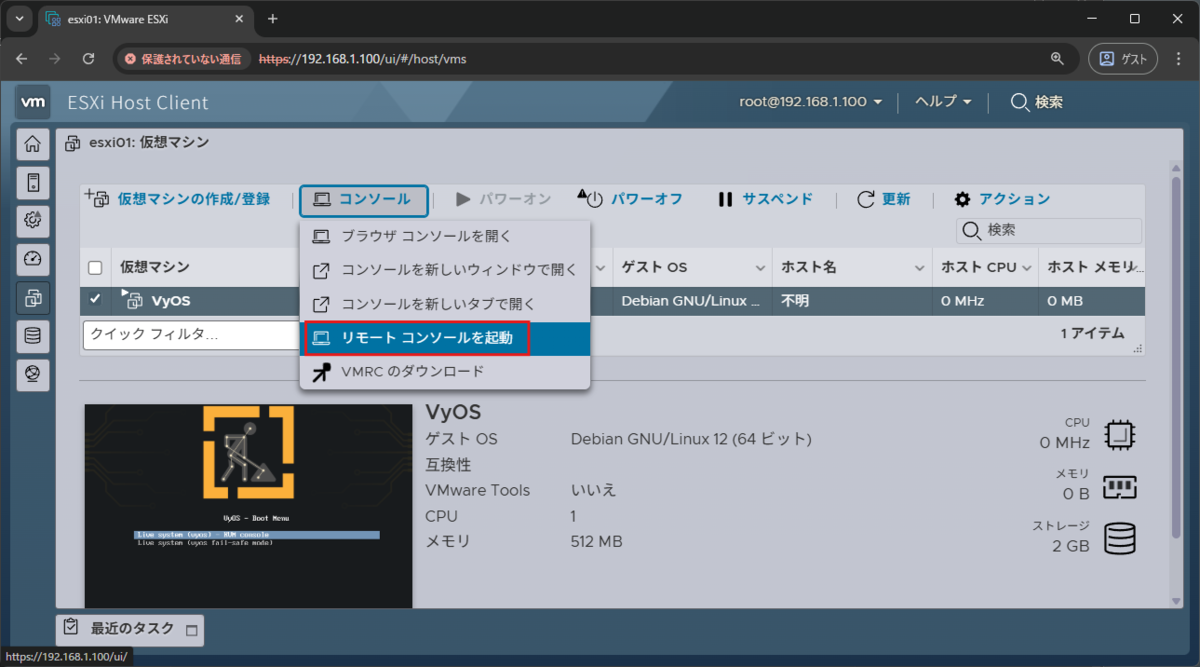This screenshot has height=667, width=1200.
Task: Click the パワーオフ button
Action: (631, 199)
